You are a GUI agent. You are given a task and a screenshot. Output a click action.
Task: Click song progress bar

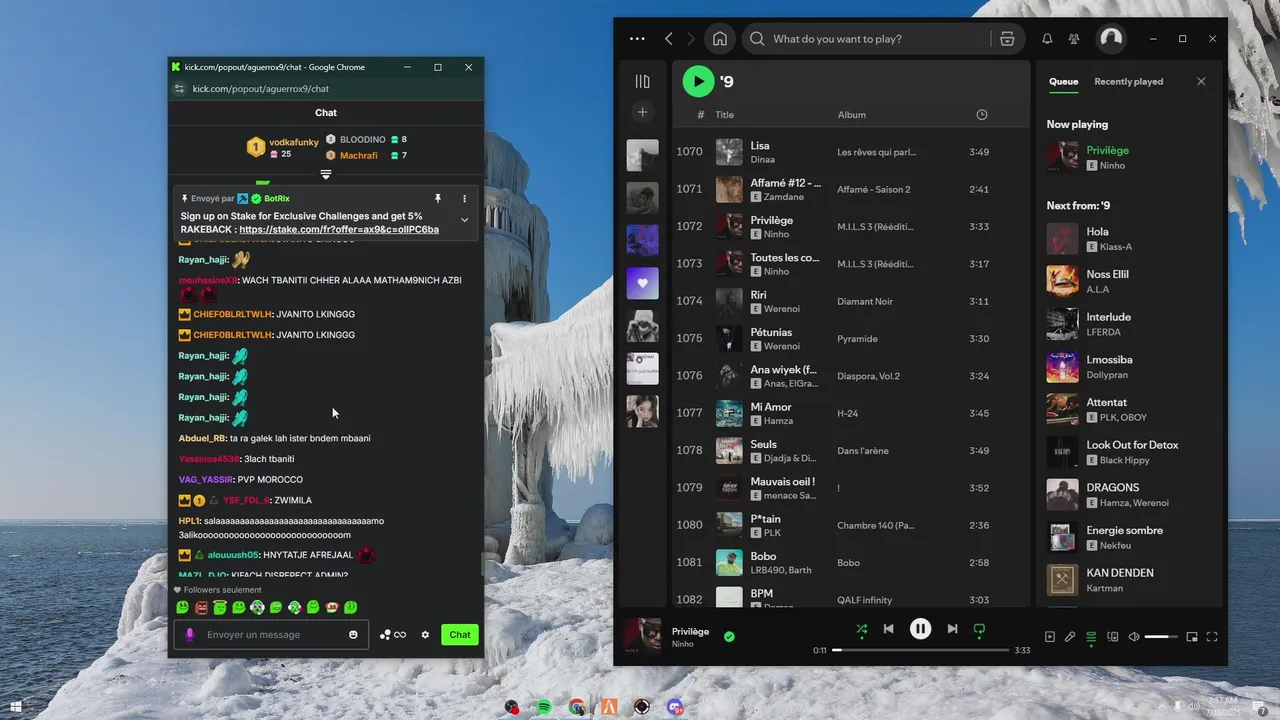(x=920, y=650)
